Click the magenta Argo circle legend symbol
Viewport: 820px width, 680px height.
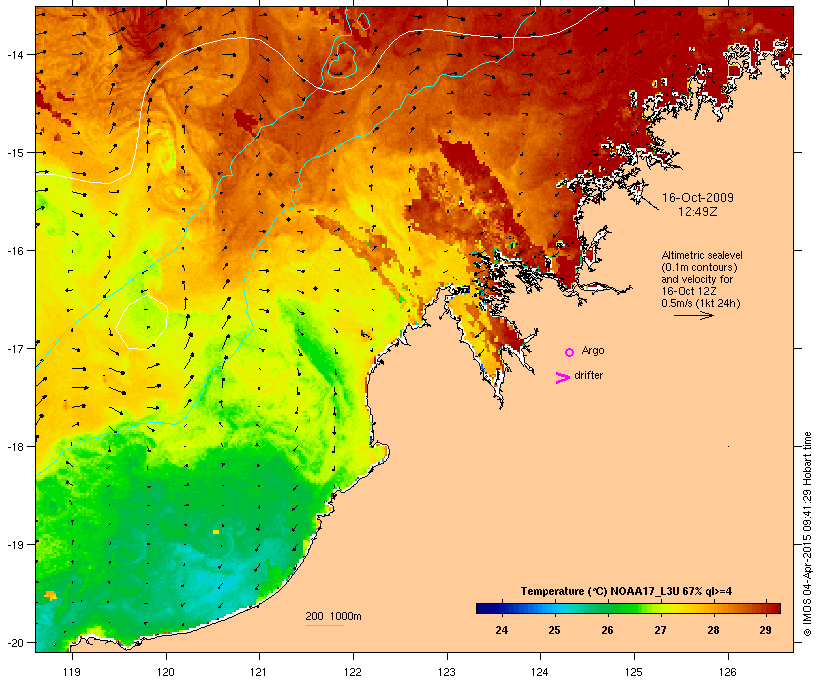tap(570, 352)
